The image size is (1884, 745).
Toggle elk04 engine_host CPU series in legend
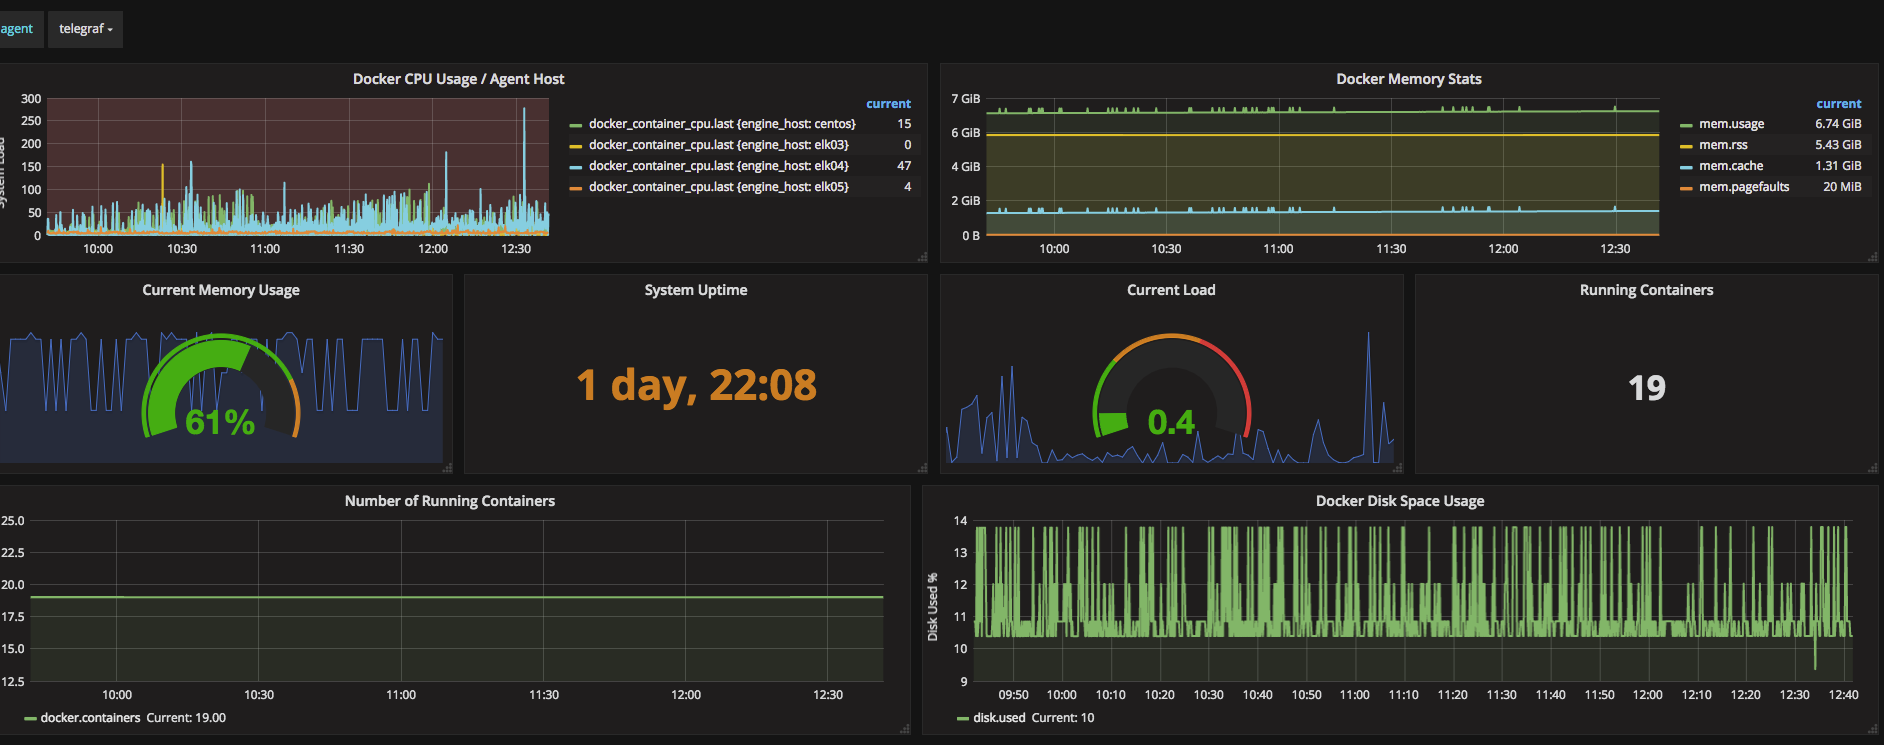[718, 166]
